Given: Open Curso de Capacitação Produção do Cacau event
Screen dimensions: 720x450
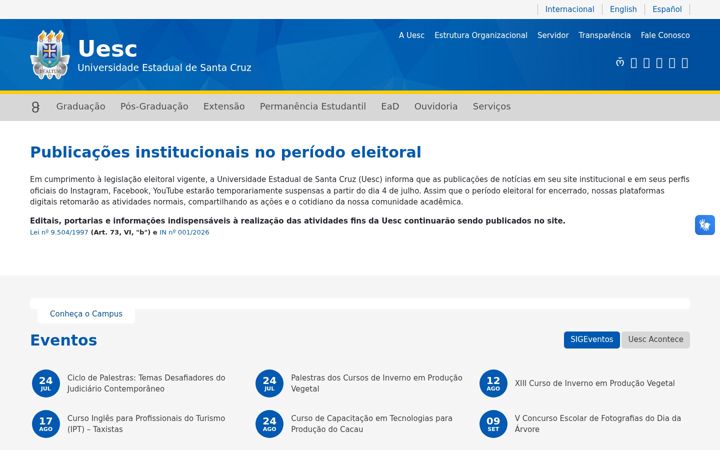Looking at the screenshot, I should (x=371, y=424).
